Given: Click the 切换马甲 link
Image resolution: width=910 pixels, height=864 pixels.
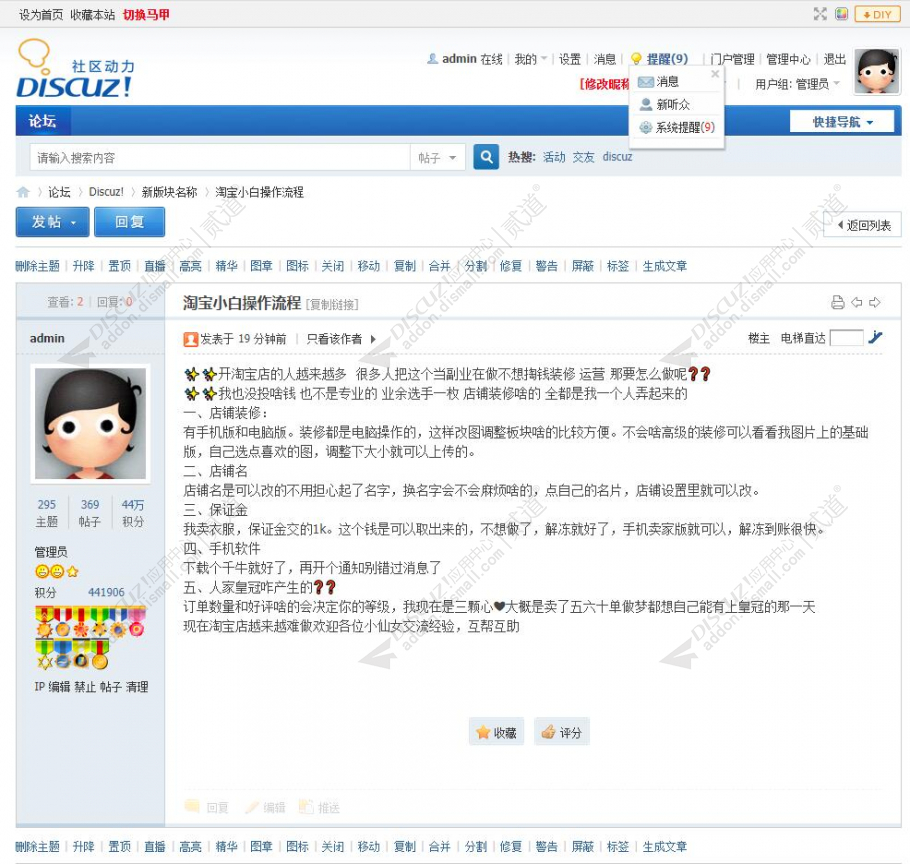Looking at the screenshot, I should [146, 15].
